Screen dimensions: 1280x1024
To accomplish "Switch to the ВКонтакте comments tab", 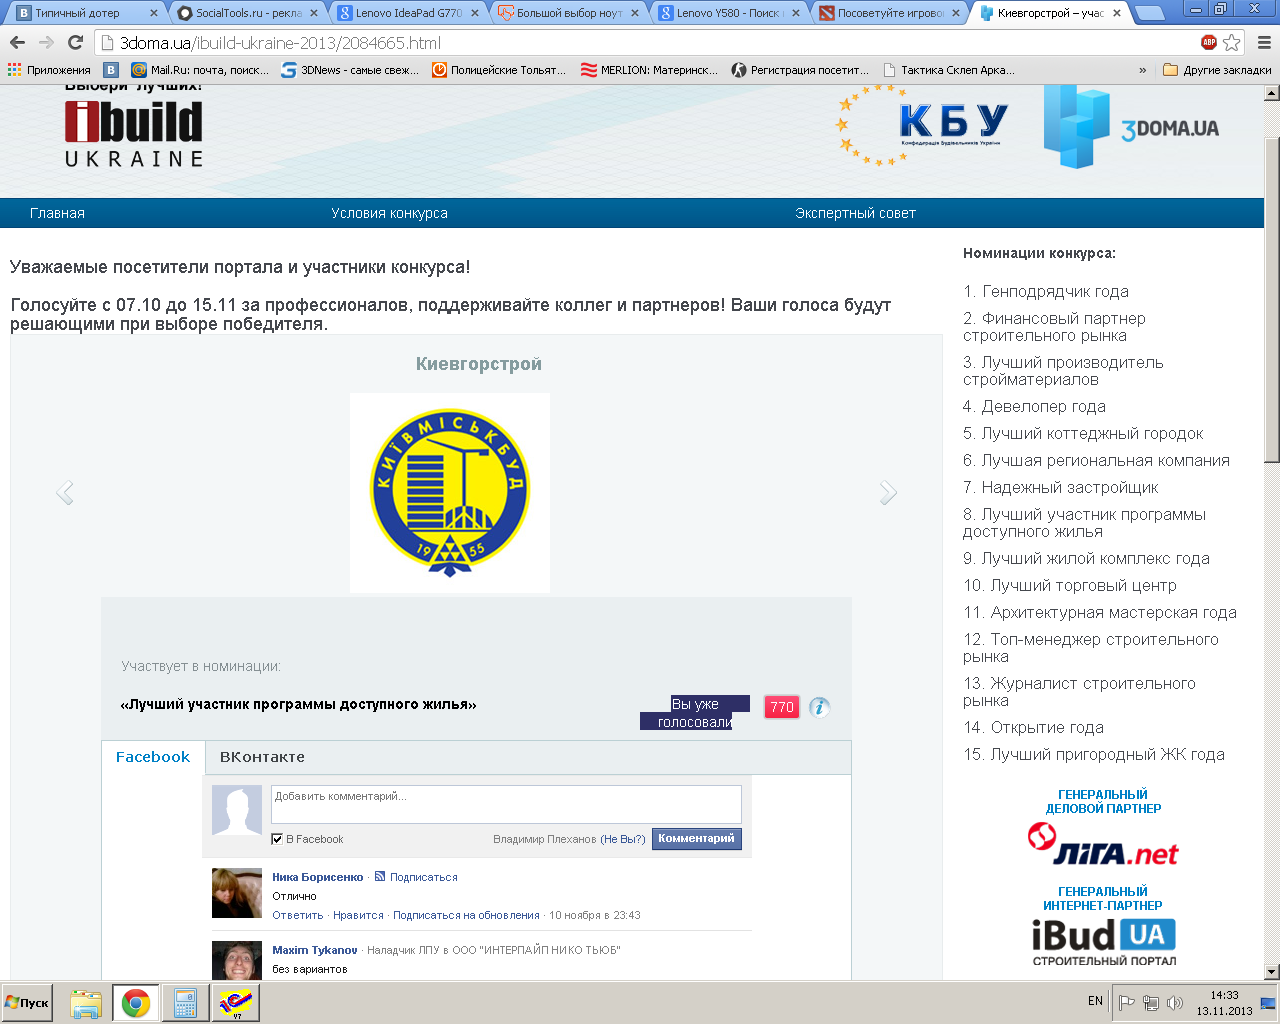I will 262,757.
